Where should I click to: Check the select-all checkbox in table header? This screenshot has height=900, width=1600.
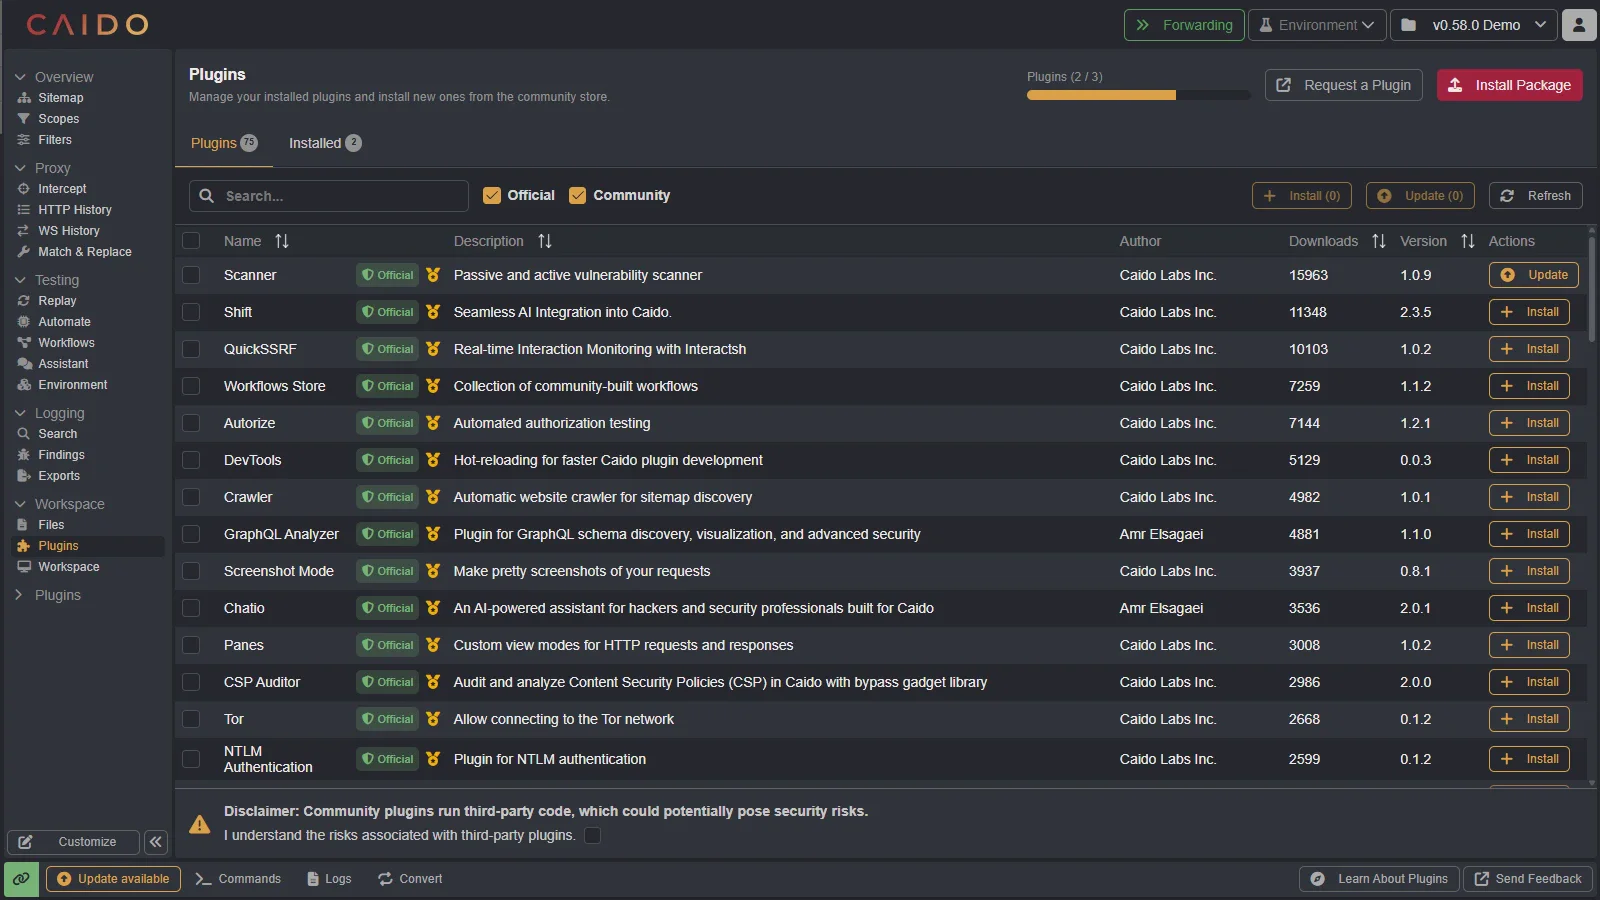[x=191, y=241]
